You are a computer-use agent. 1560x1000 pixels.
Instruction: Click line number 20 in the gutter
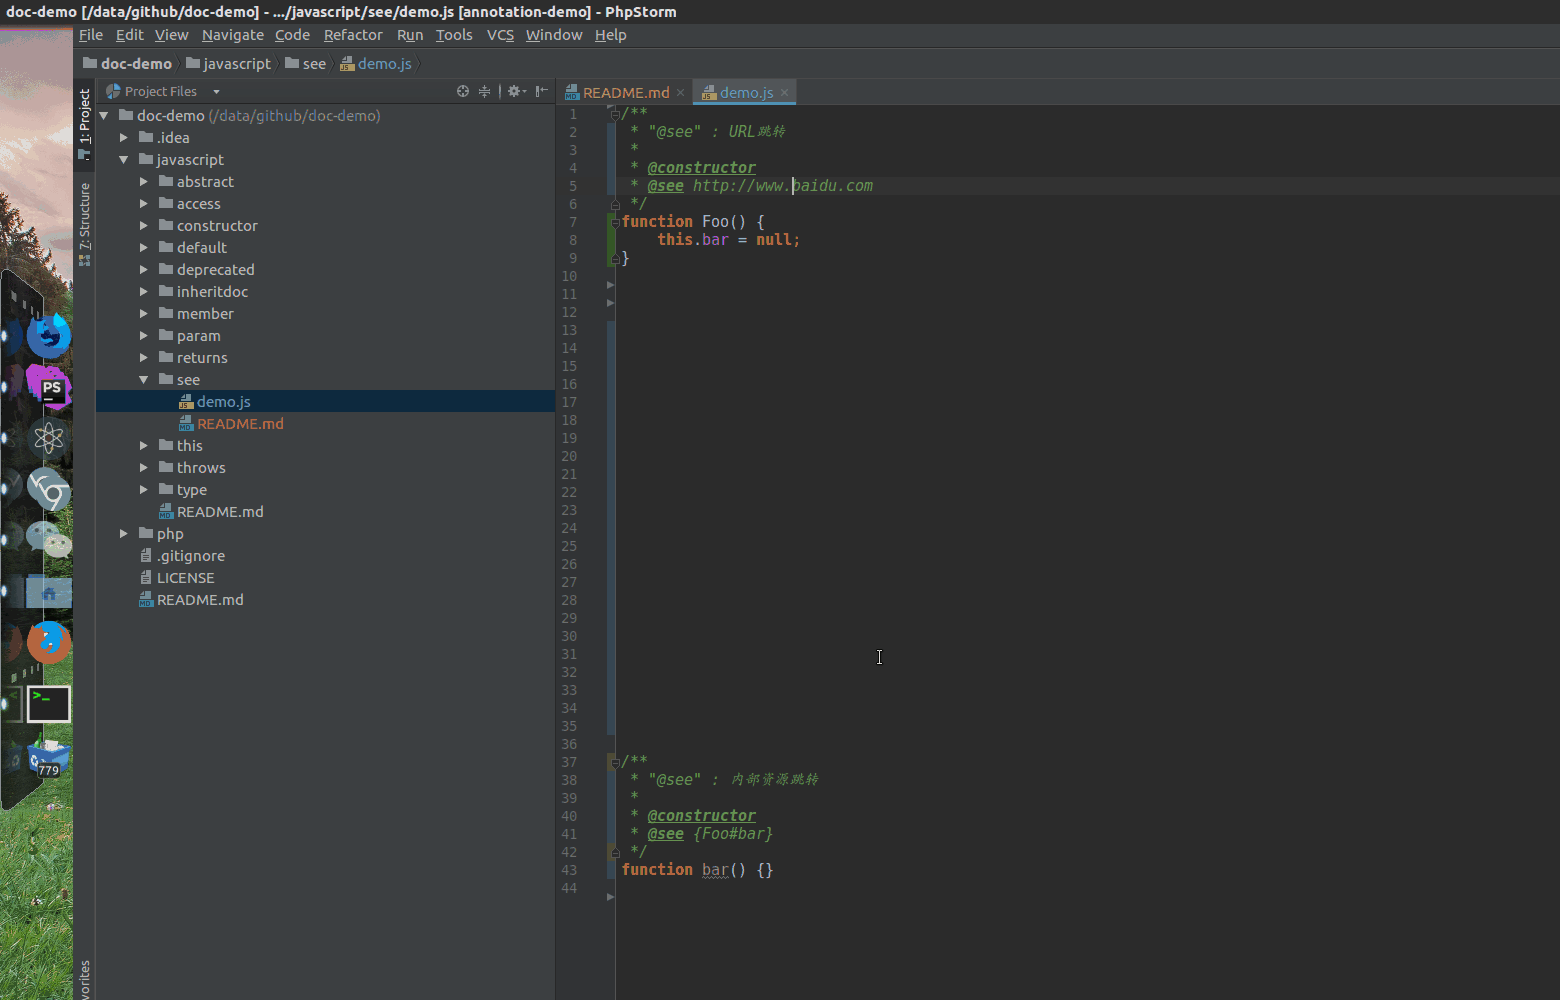click(x=569, y=456)
